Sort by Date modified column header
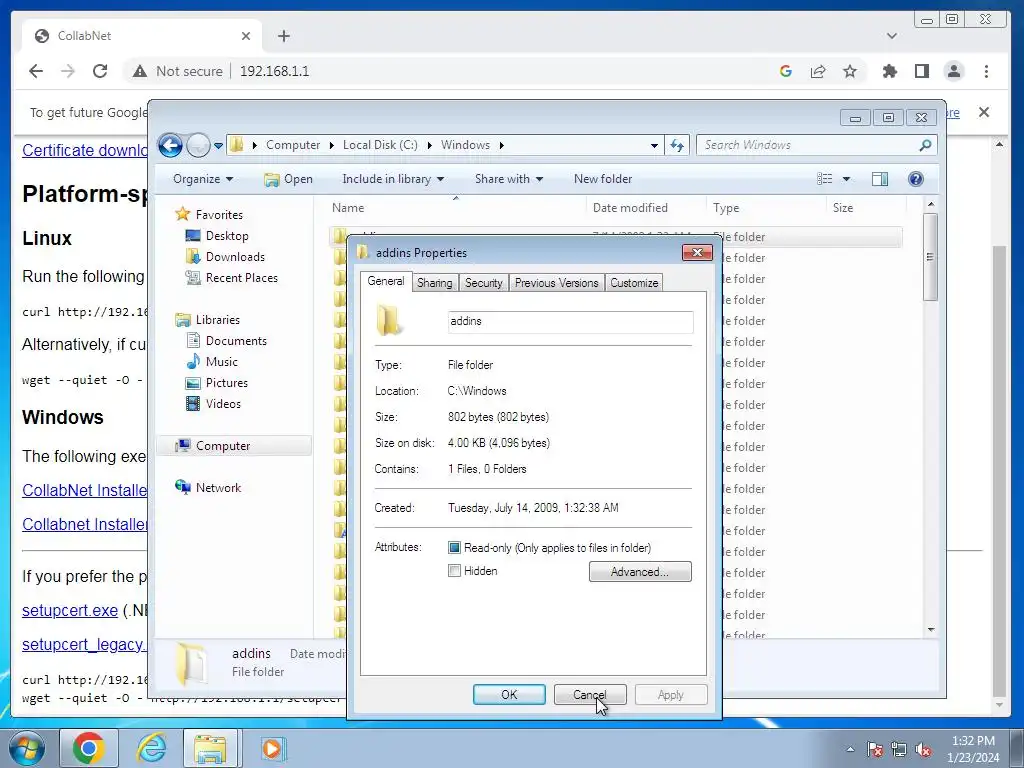This screenshot has width=1024, height=768. point(630,208)
